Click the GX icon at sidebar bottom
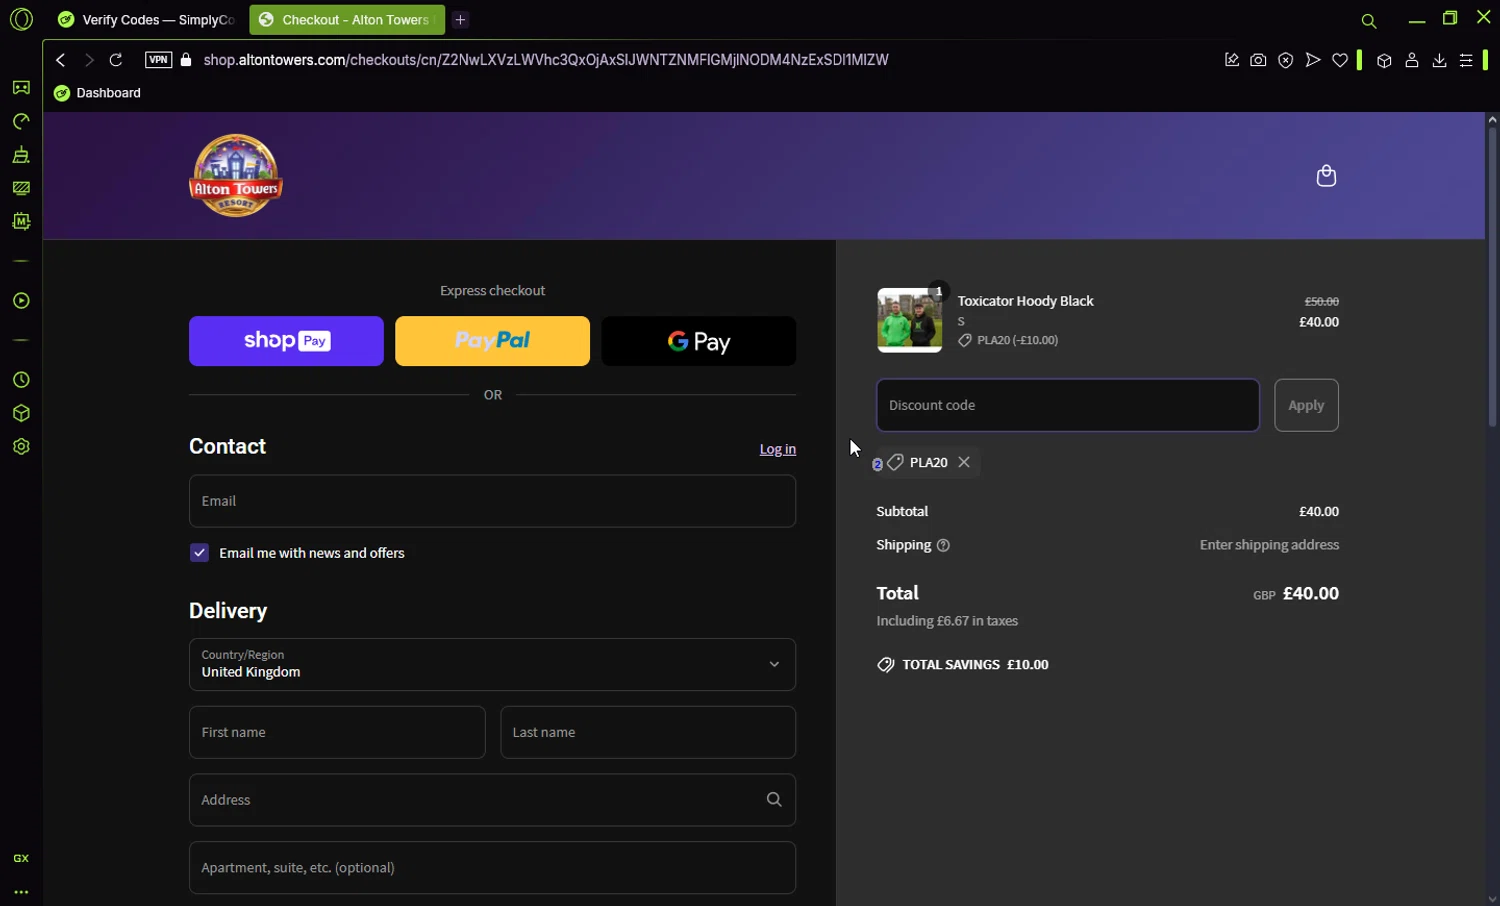The height and width of the screenshot is (906, 1500). click(21, 859)
